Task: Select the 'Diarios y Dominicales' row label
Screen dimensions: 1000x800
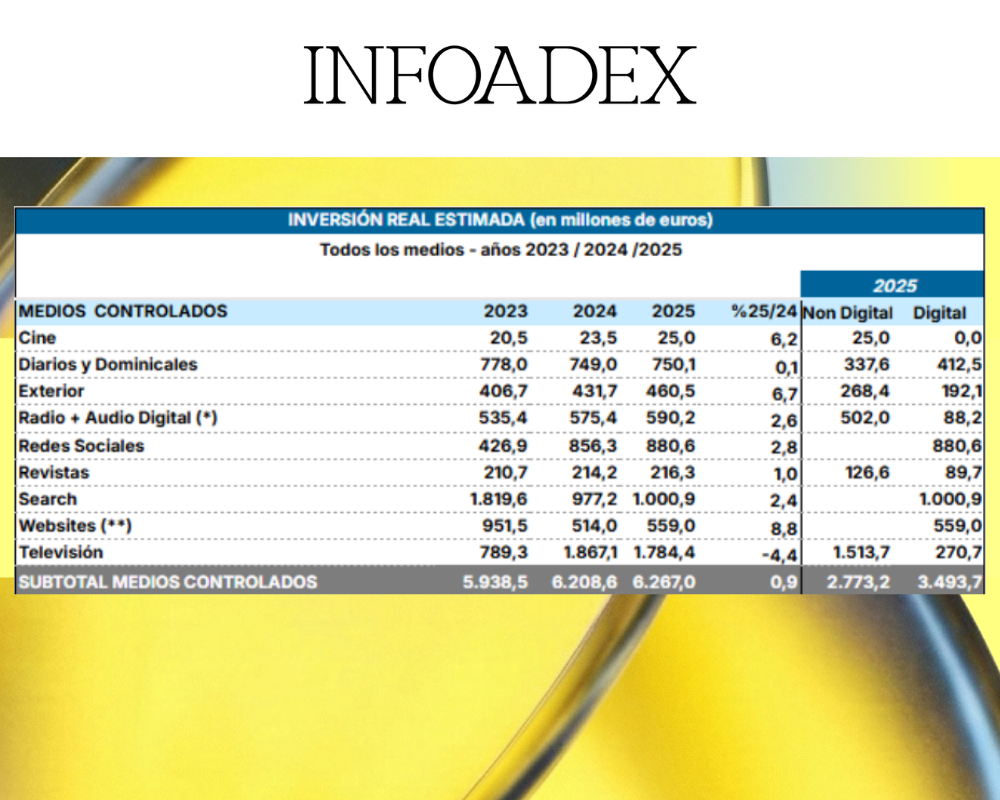Action: [108, 364]
